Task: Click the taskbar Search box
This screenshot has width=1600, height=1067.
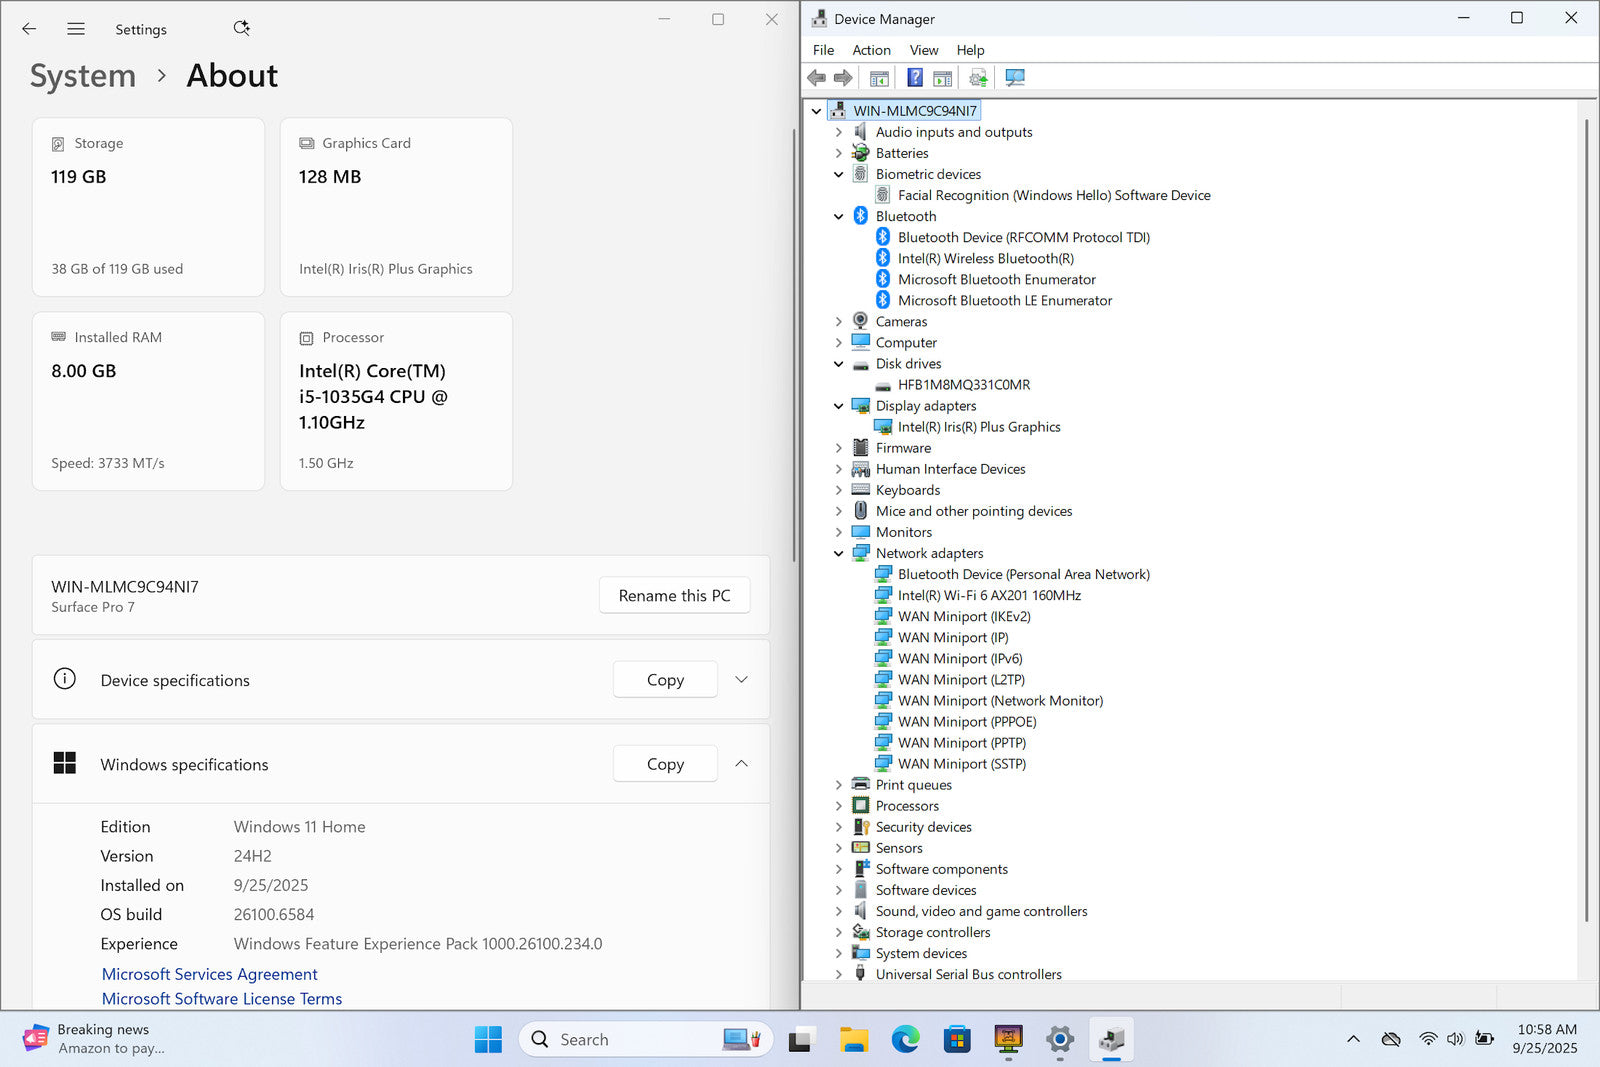Action: pyautogui.click(x=620, y=1040)
